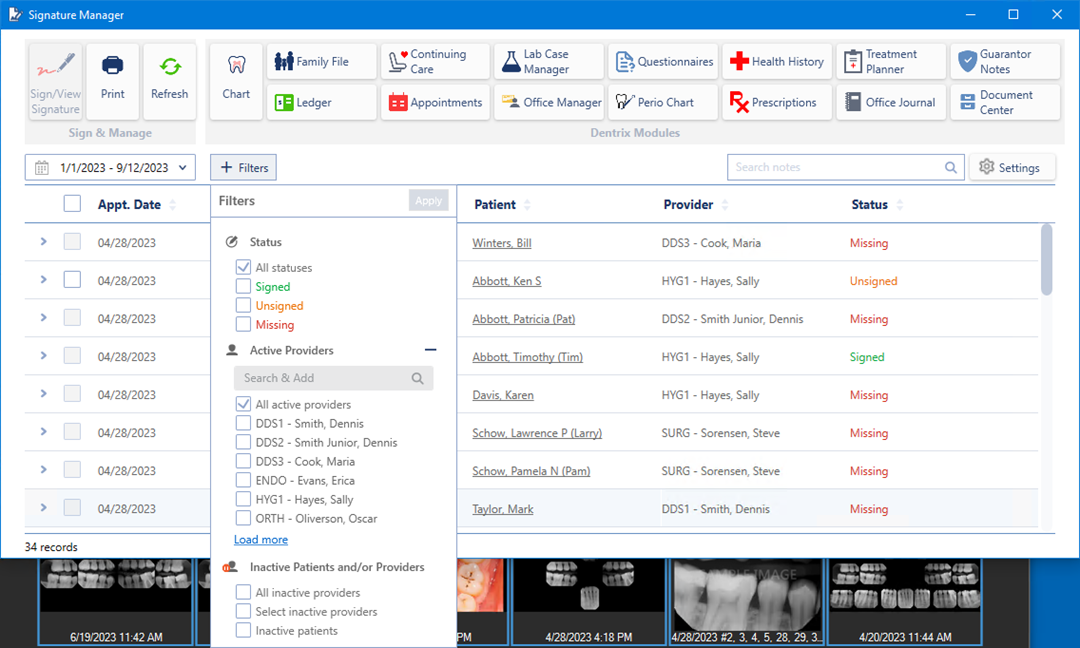Open Prescriptions module
Screen dimensions: 1080x648
(x=777, y=103)
